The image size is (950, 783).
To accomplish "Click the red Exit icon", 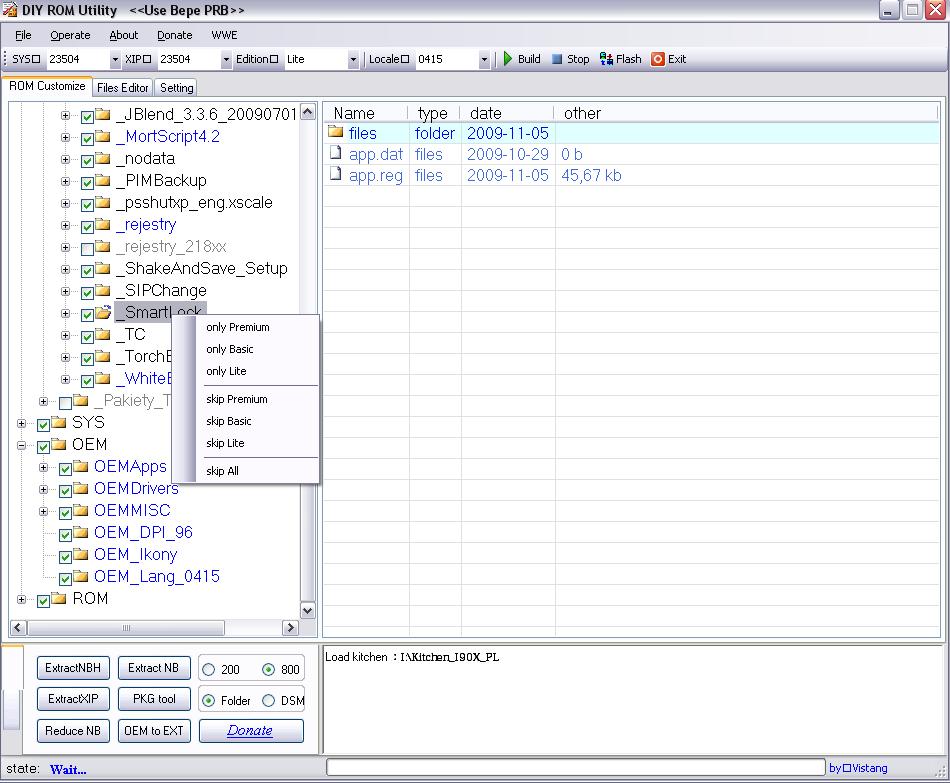I will [x=658, y=59].
